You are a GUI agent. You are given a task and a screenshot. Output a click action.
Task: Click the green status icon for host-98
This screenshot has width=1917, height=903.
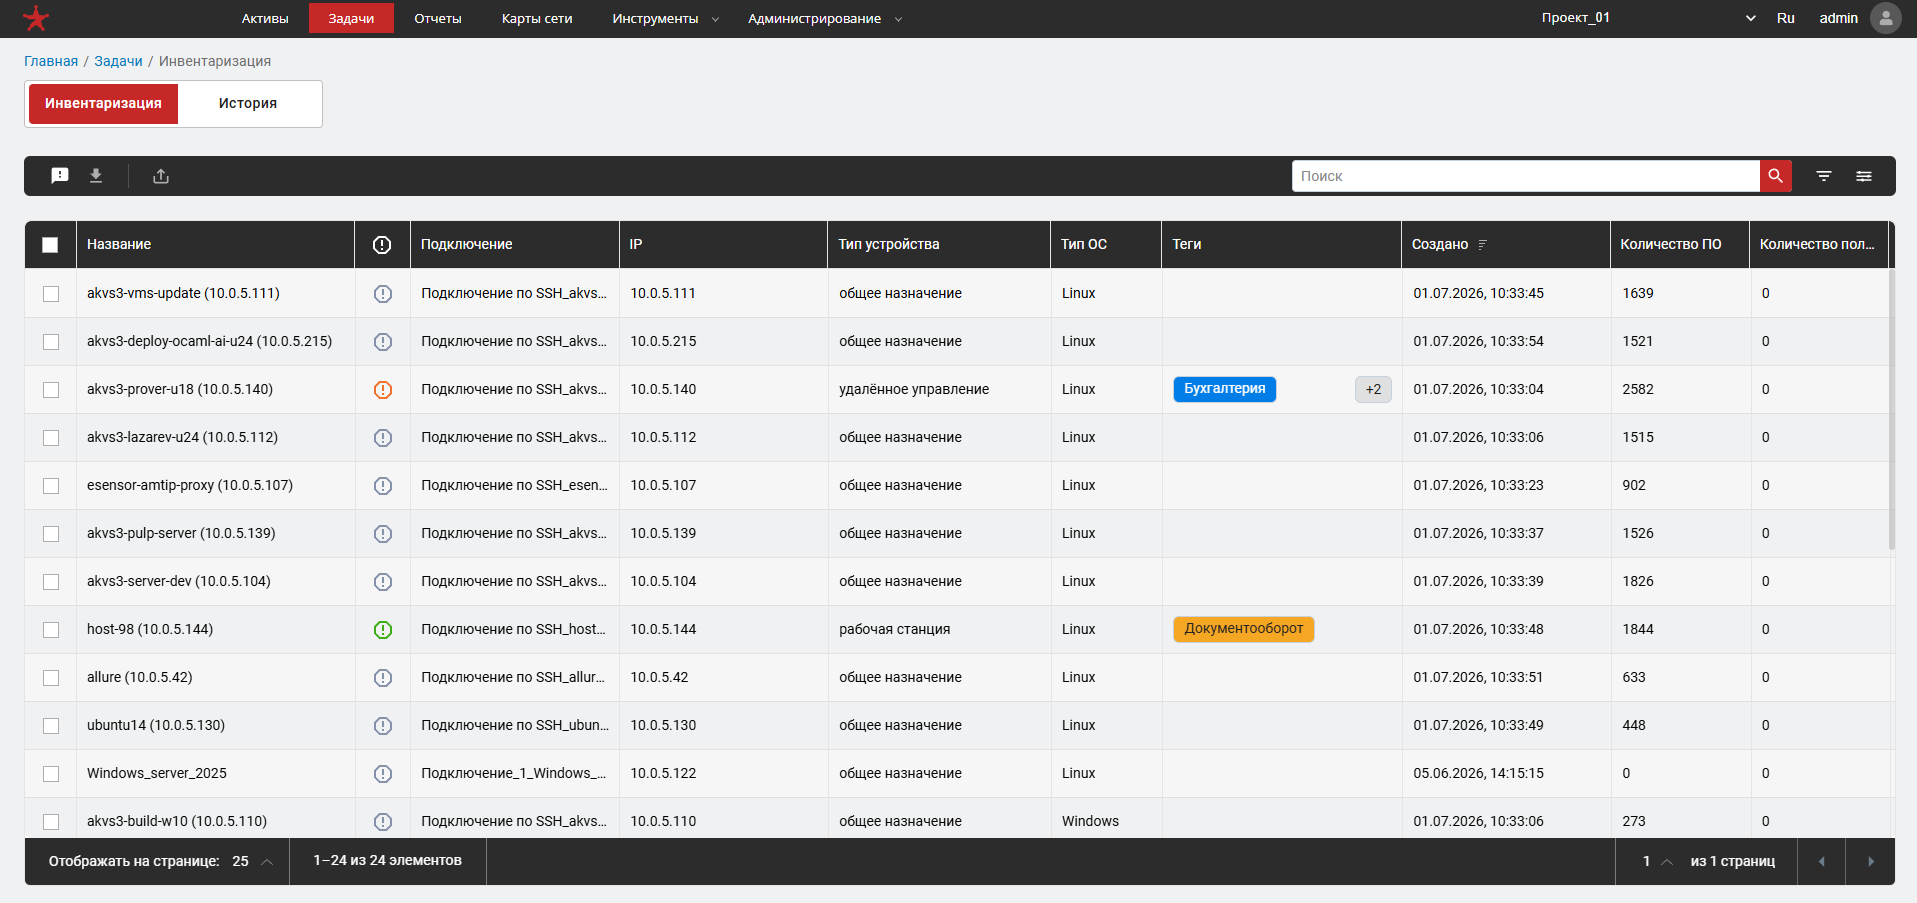pos(383,630)
